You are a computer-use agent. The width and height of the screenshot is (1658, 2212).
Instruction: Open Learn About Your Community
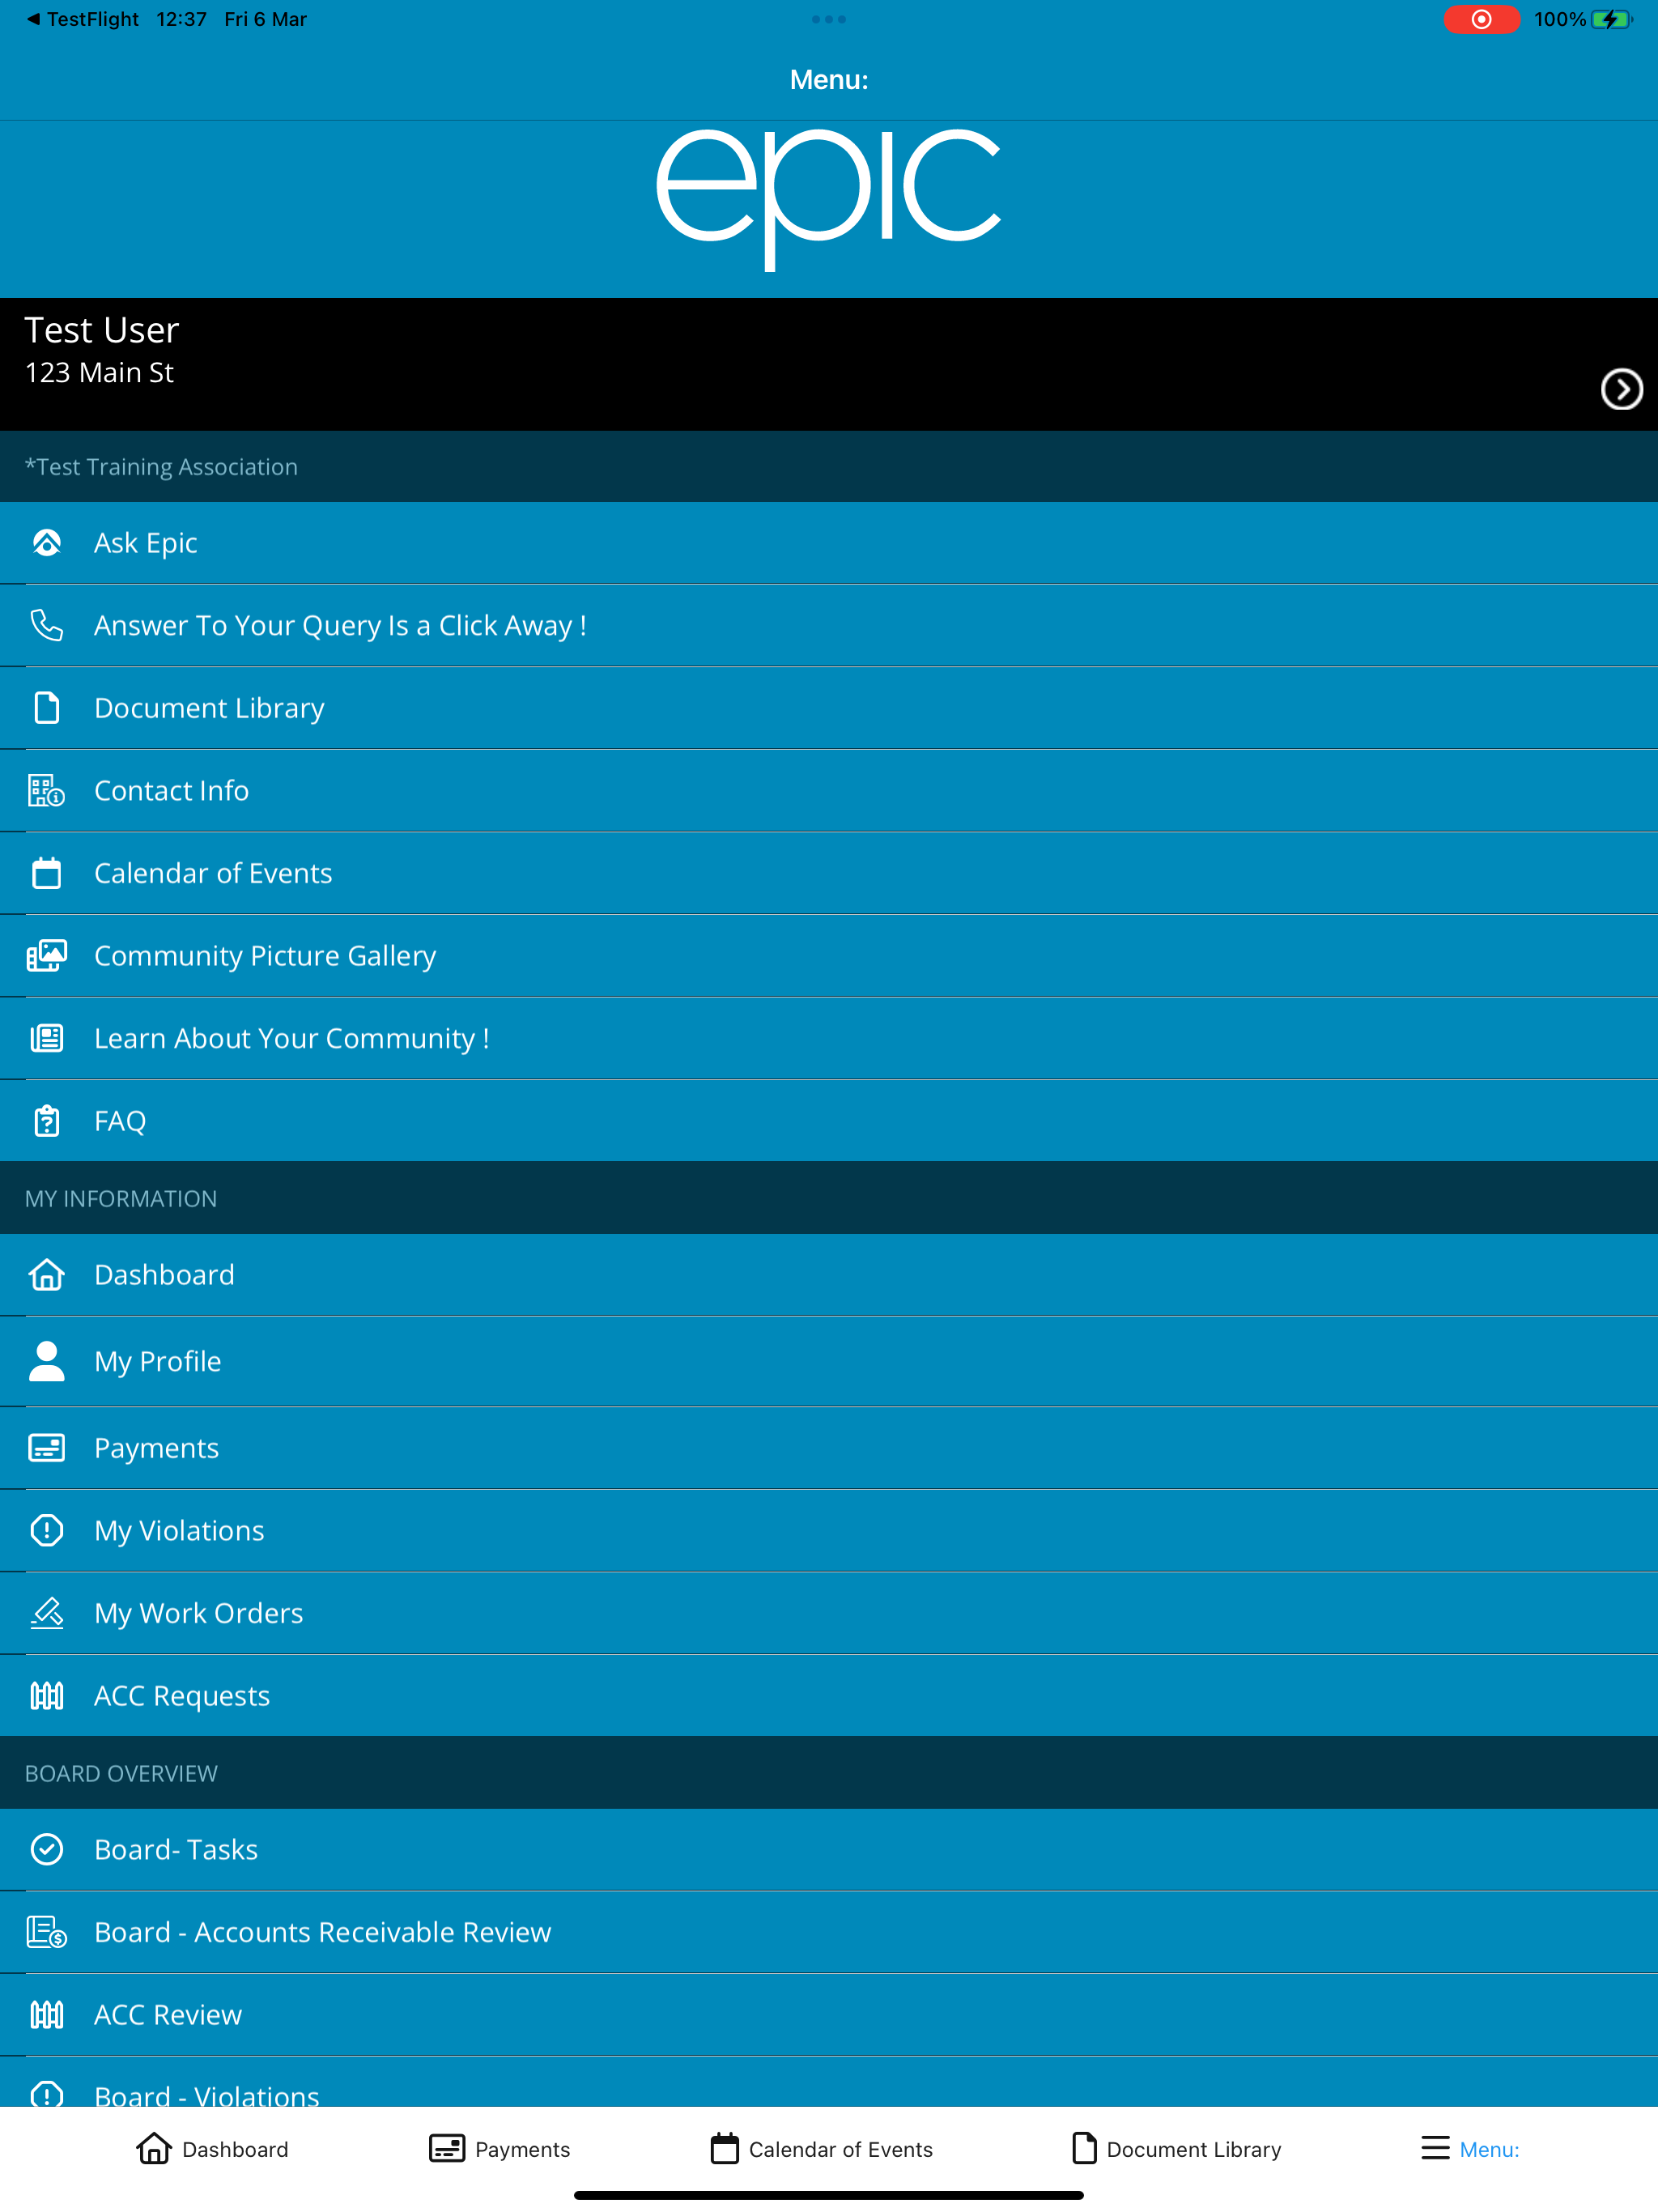(x=829, y=1038)
